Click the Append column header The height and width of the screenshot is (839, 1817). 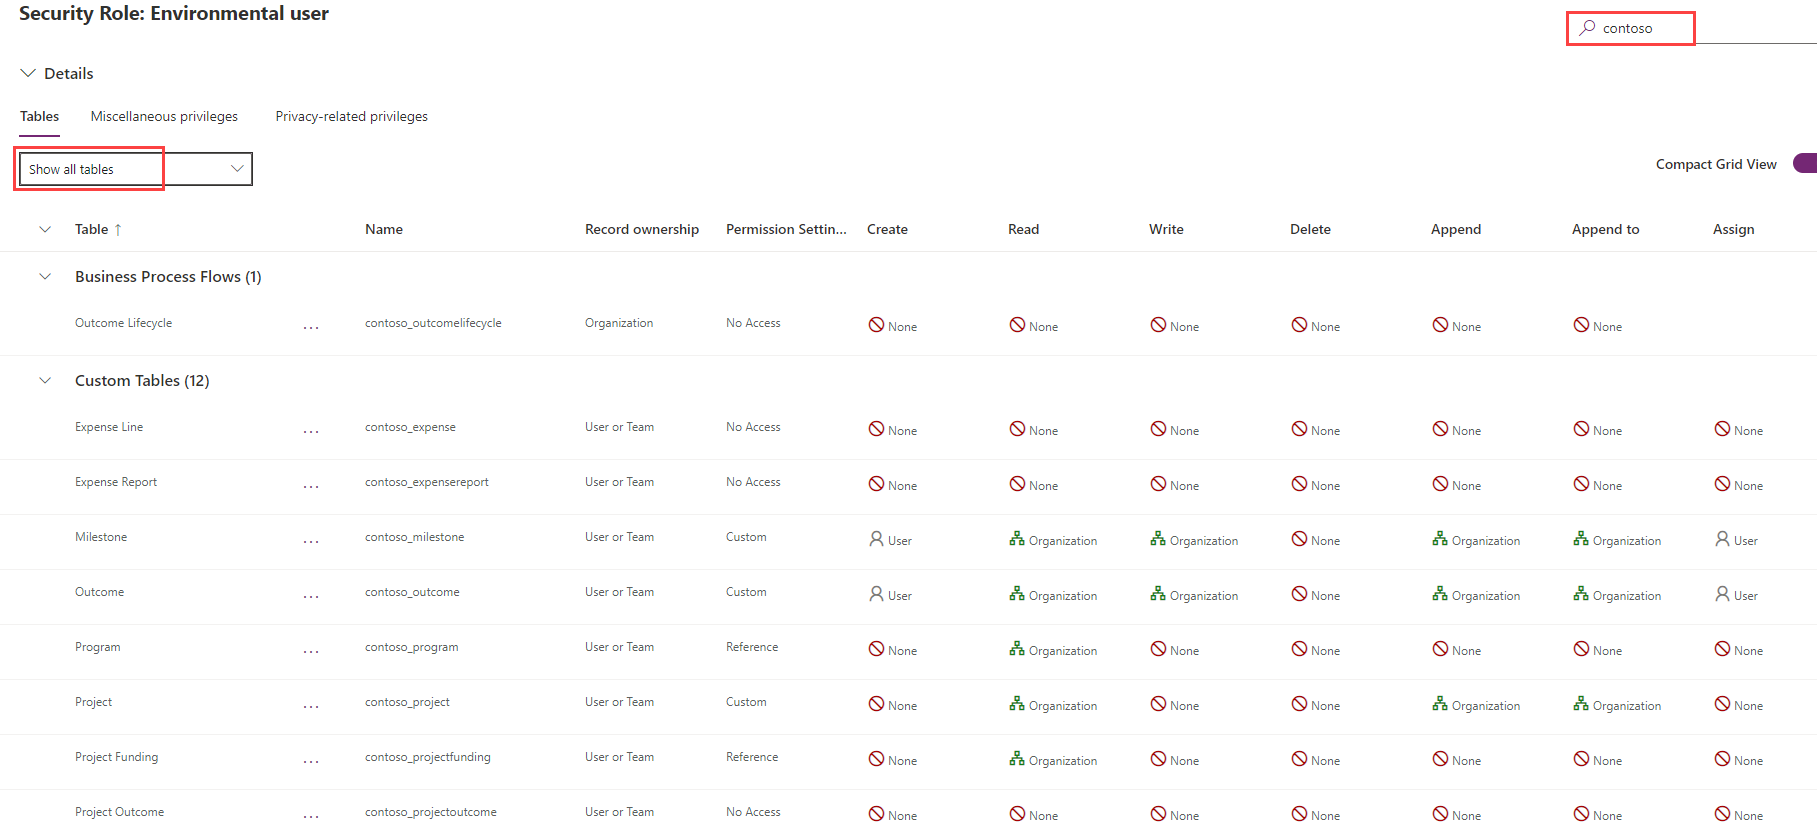click(x=1455, y=229)
